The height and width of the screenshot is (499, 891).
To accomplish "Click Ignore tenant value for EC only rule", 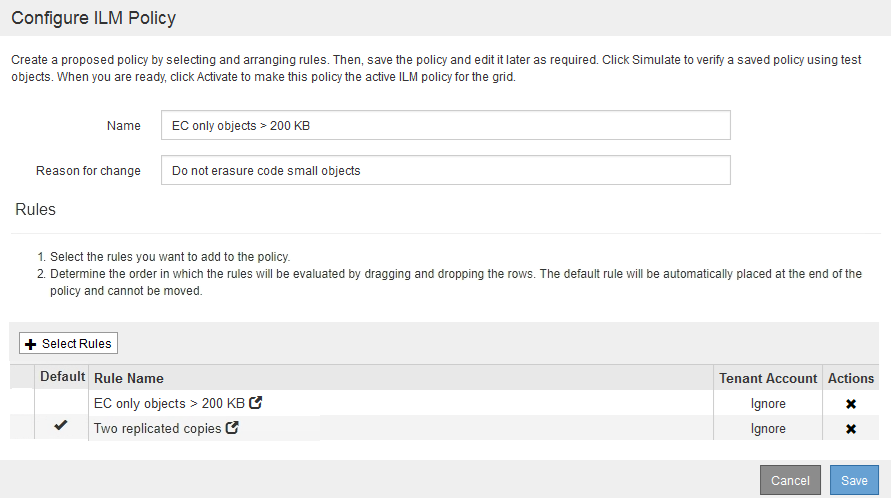I will click(768, 404).
